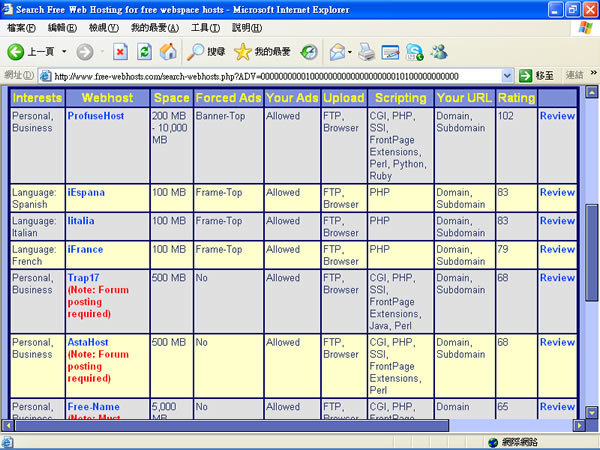Viewport: 600px width, 450px height.
Task: Click into the address URL field
Action: [276, 76]
